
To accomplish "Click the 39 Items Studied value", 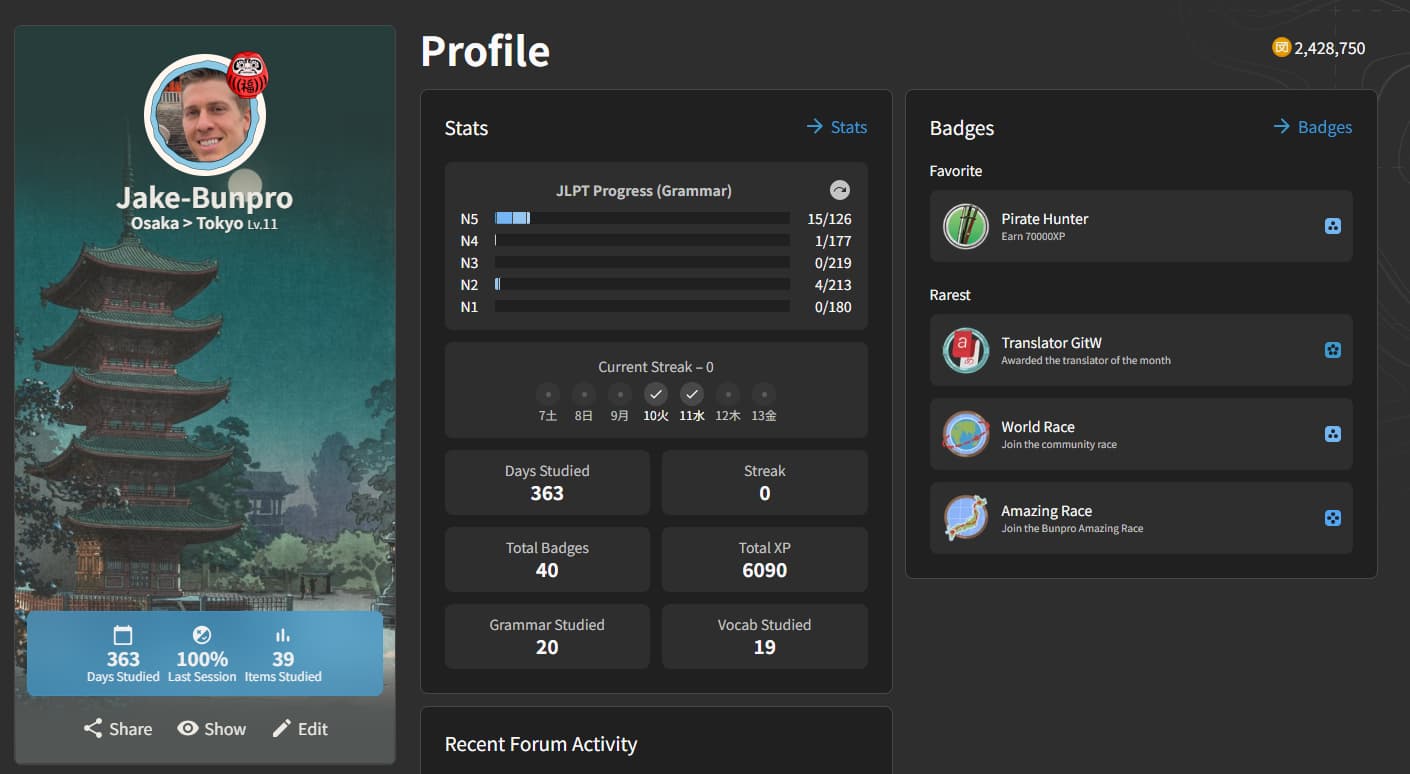I will [283, 659].
